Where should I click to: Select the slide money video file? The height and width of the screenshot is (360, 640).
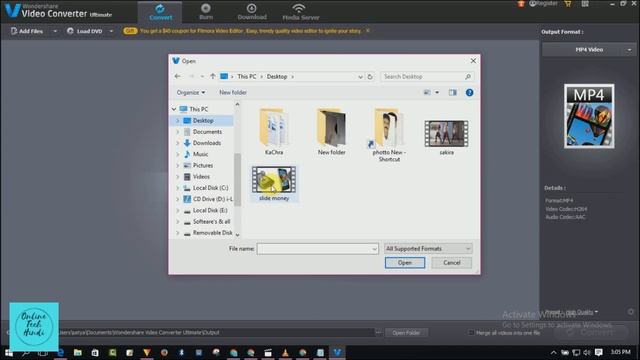pyautogui.click(x=274, y=183)
